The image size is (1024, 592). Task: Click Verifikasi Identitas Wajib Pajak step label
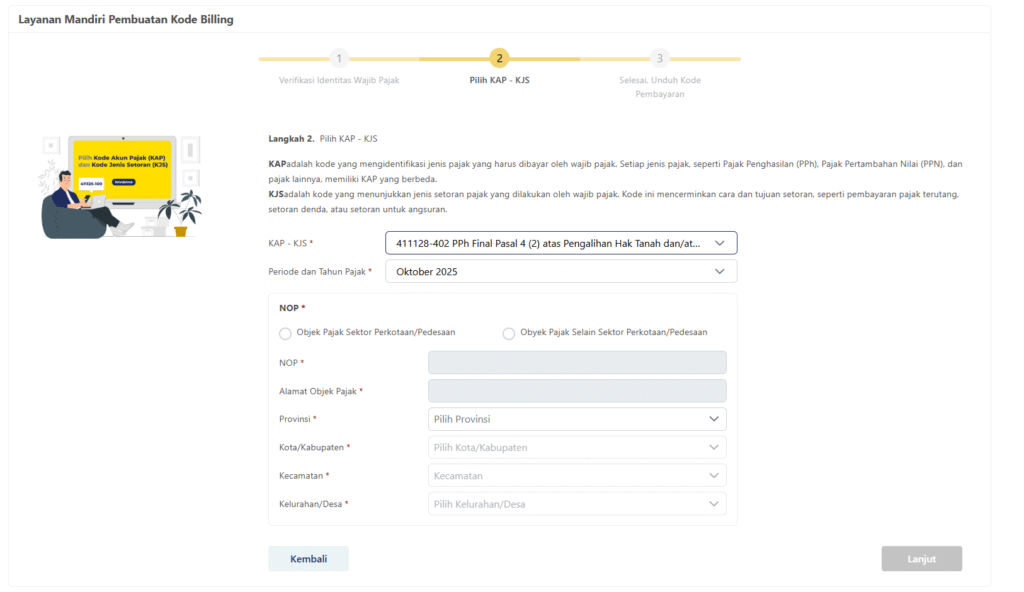pos(339,80)
